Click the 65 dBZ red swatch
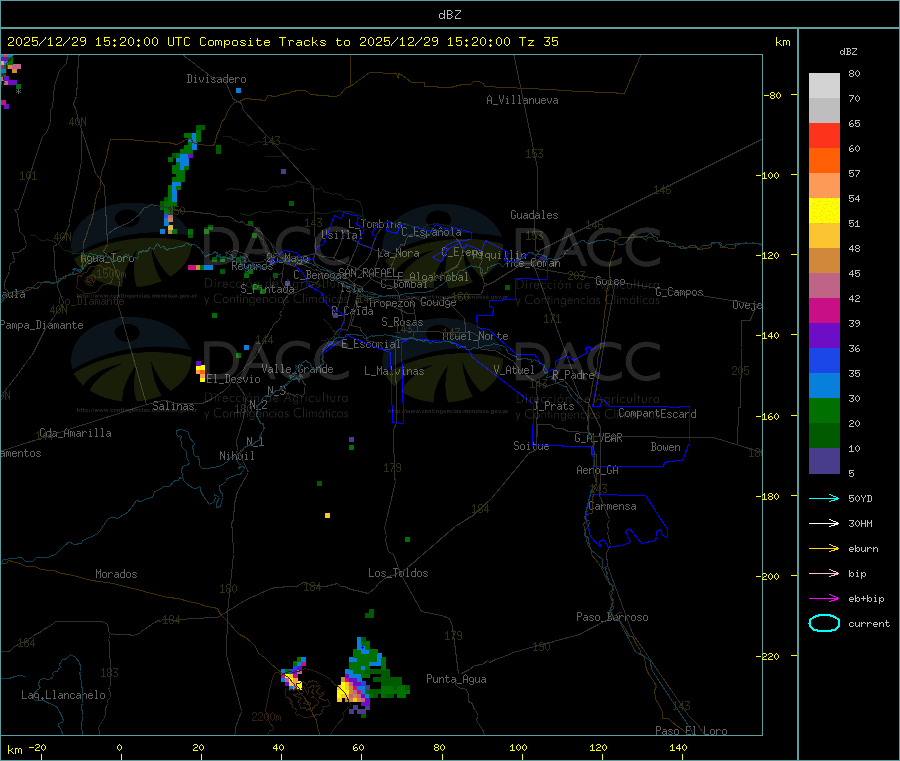 pyautogui.click(x=824, y=135)
